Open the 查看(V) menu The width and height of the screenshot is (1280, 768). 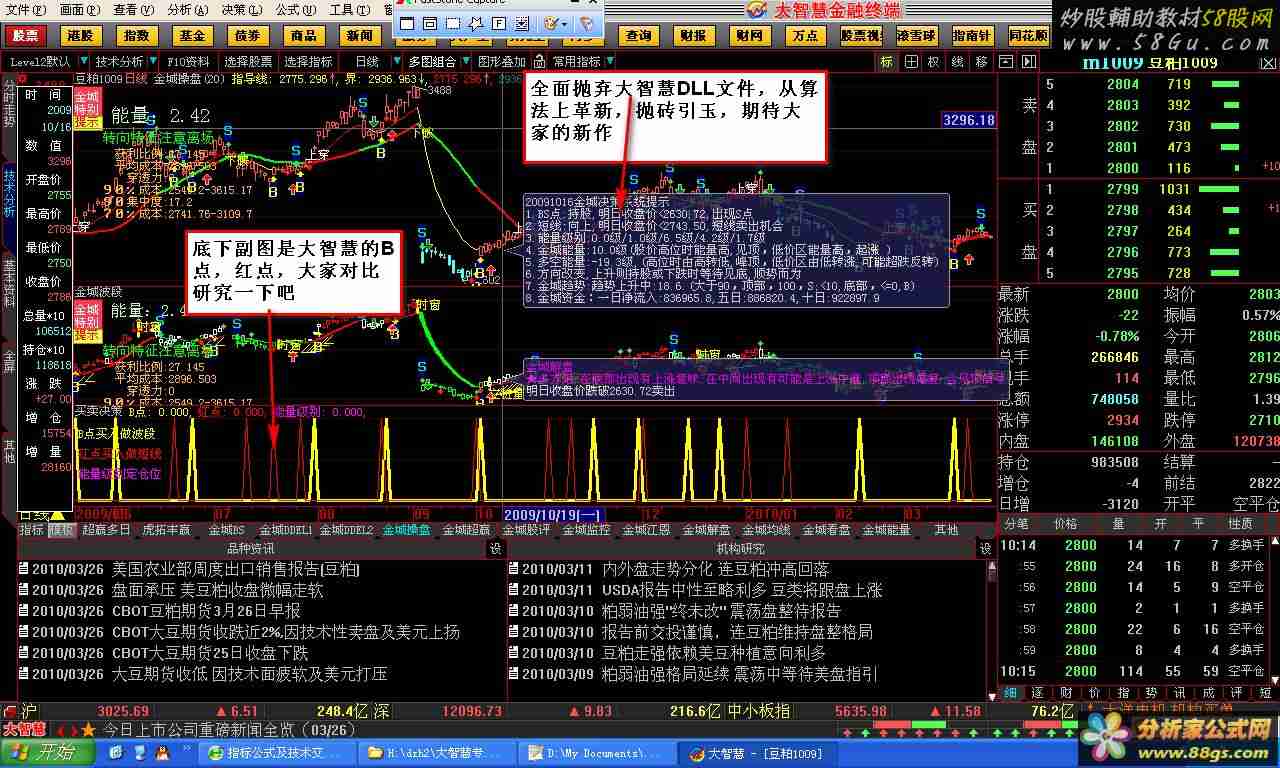[133, 9]
